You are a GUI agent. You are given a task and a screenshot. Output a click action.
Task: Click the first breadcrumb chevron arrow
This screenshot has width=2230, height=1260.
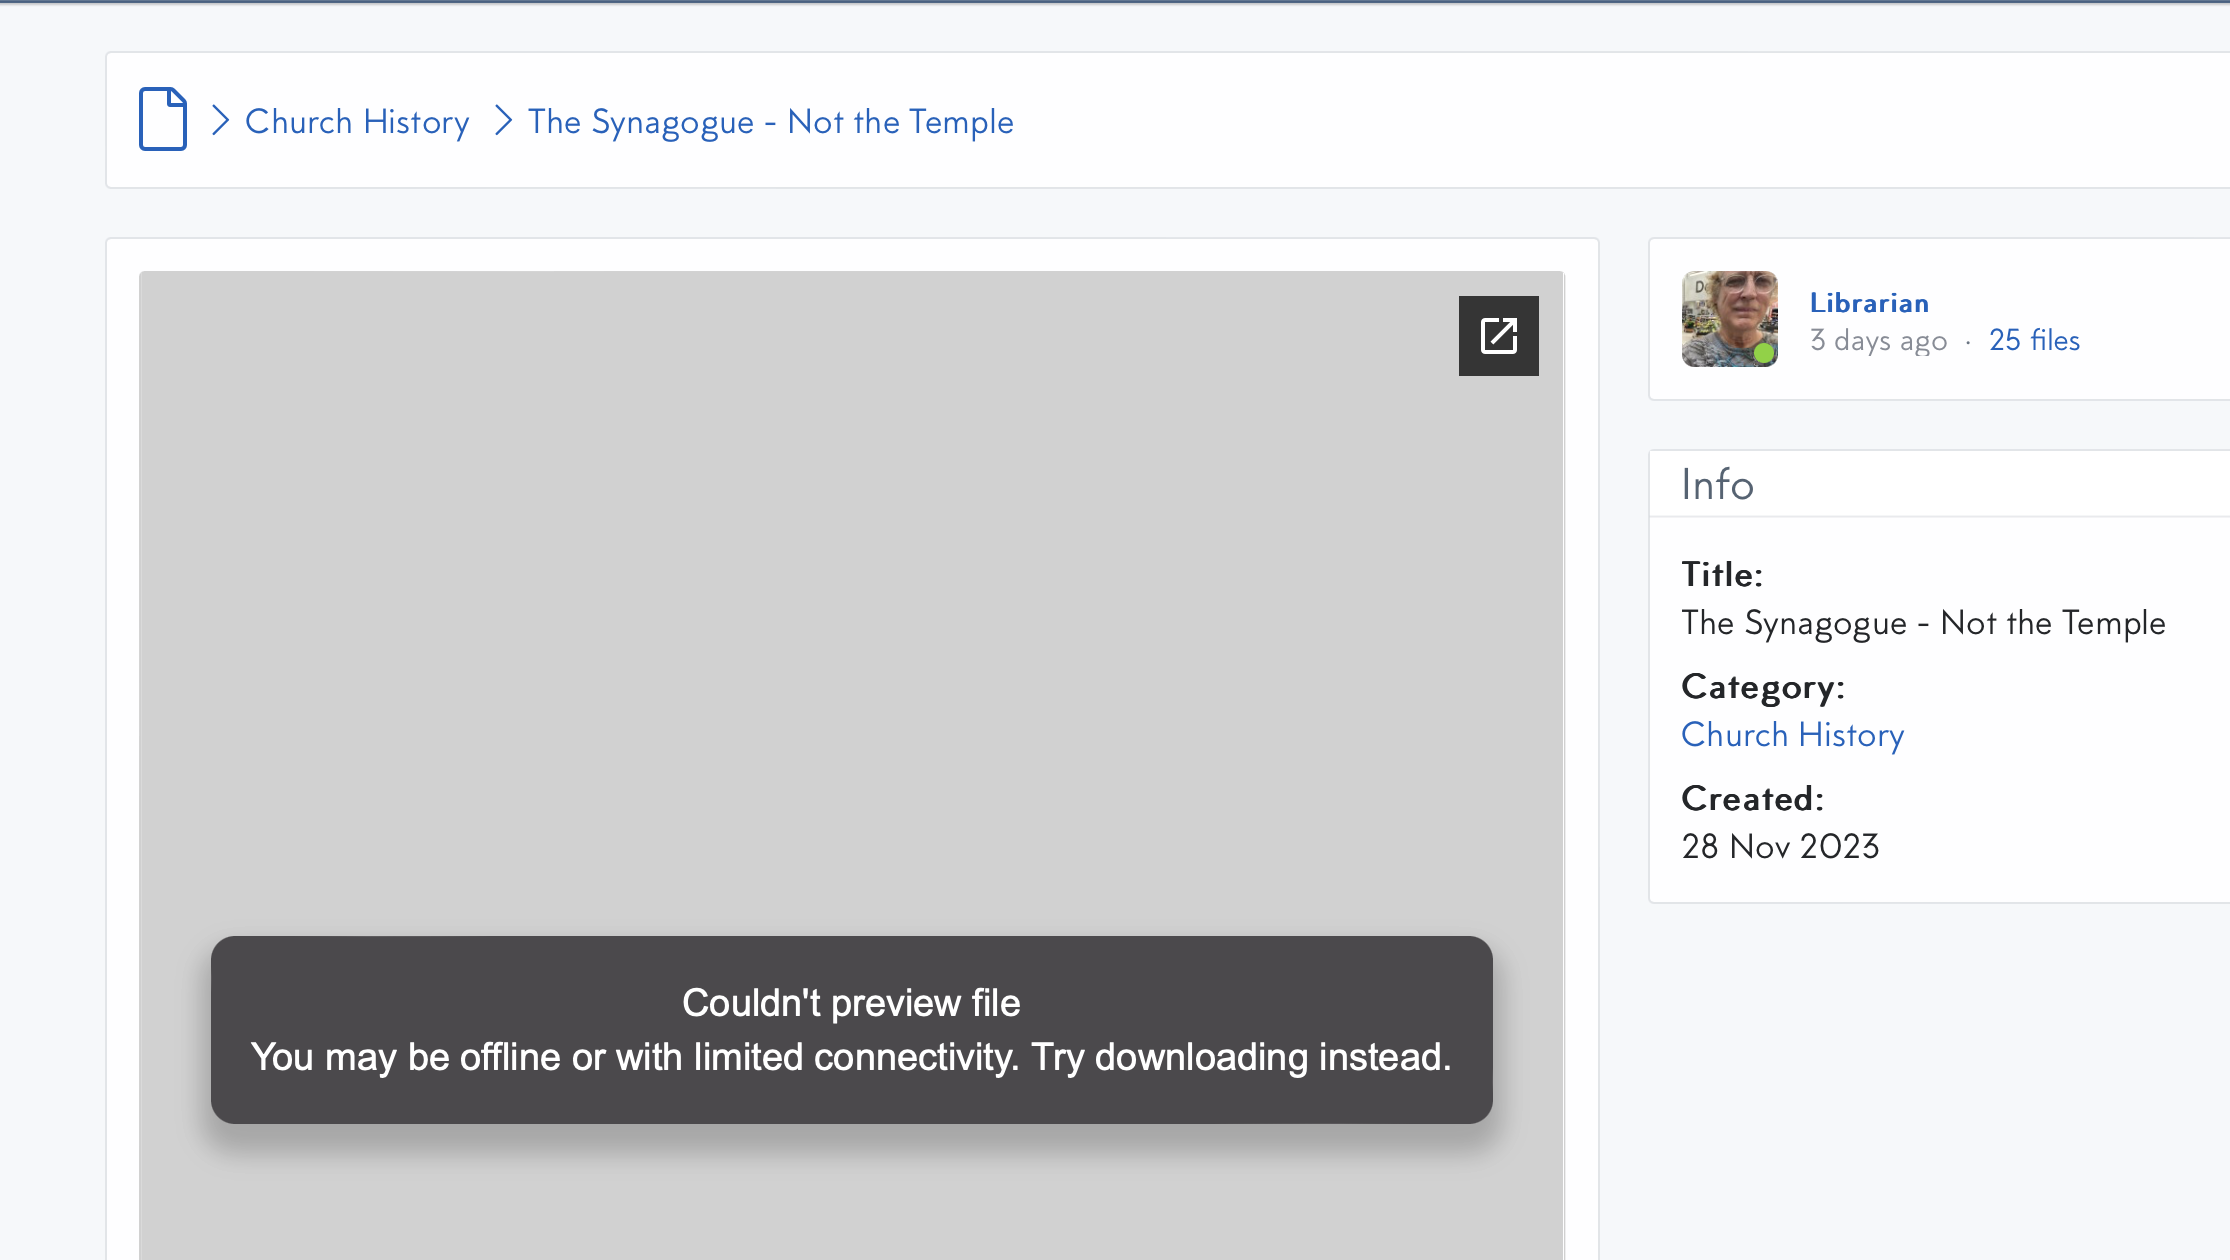click(x=221, y=121)
